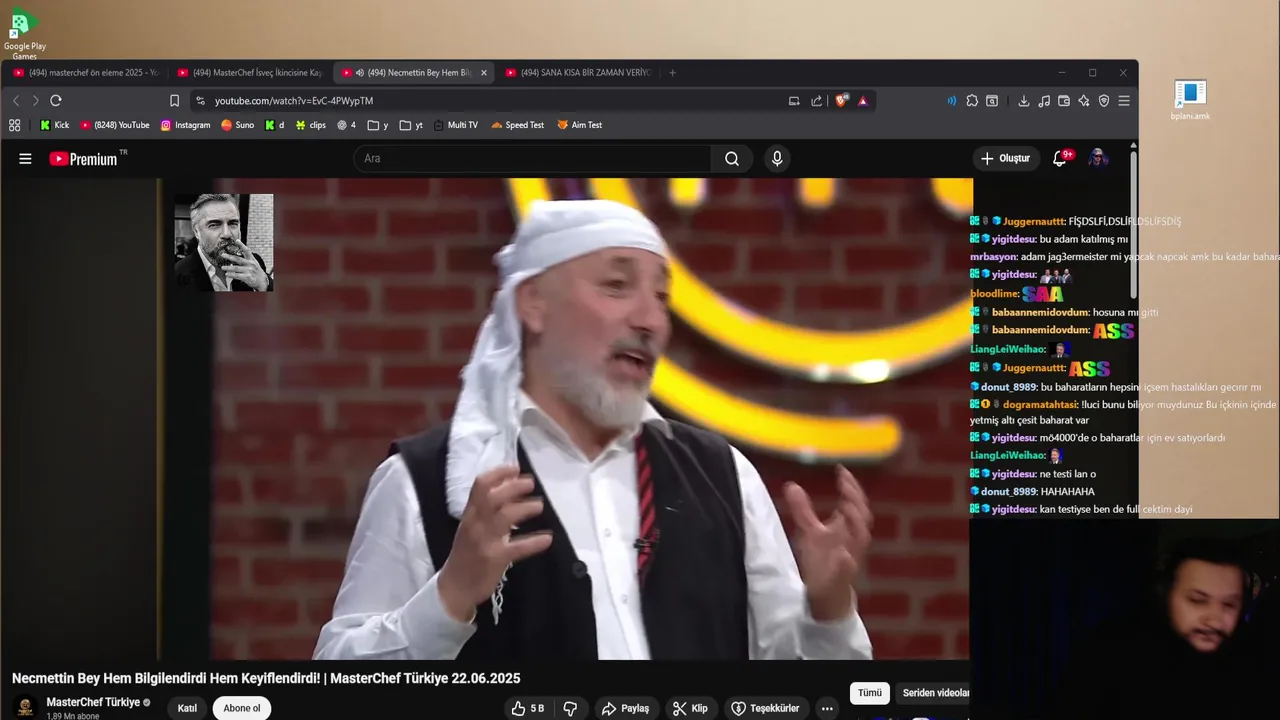The width and height of the screenshot is (1280, 720).
Task: Open the (8248) YouTube bookmark
Action: 115,125
